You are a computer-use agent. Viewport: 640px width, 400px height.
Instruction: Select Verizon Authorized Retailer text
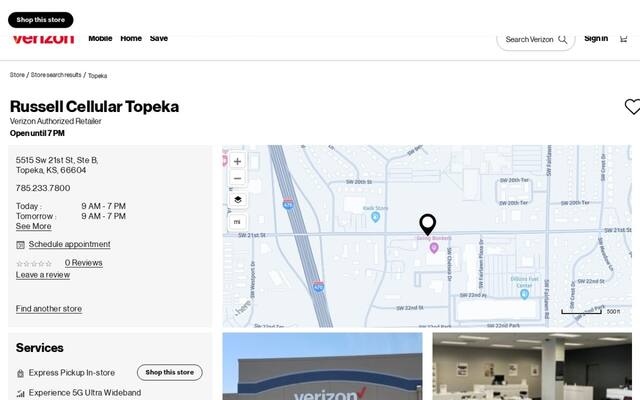pos(56,121)
